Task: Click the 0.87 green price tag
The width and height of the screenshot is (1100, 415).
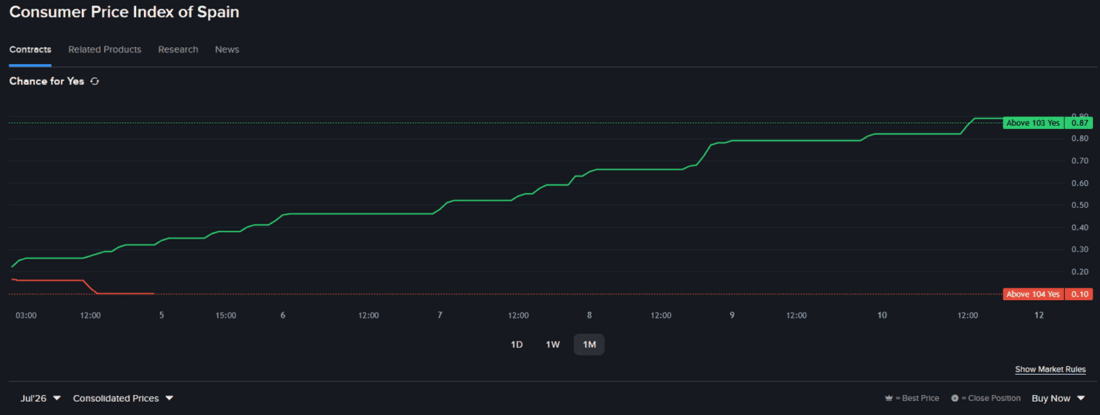Action: point(1079,123)
